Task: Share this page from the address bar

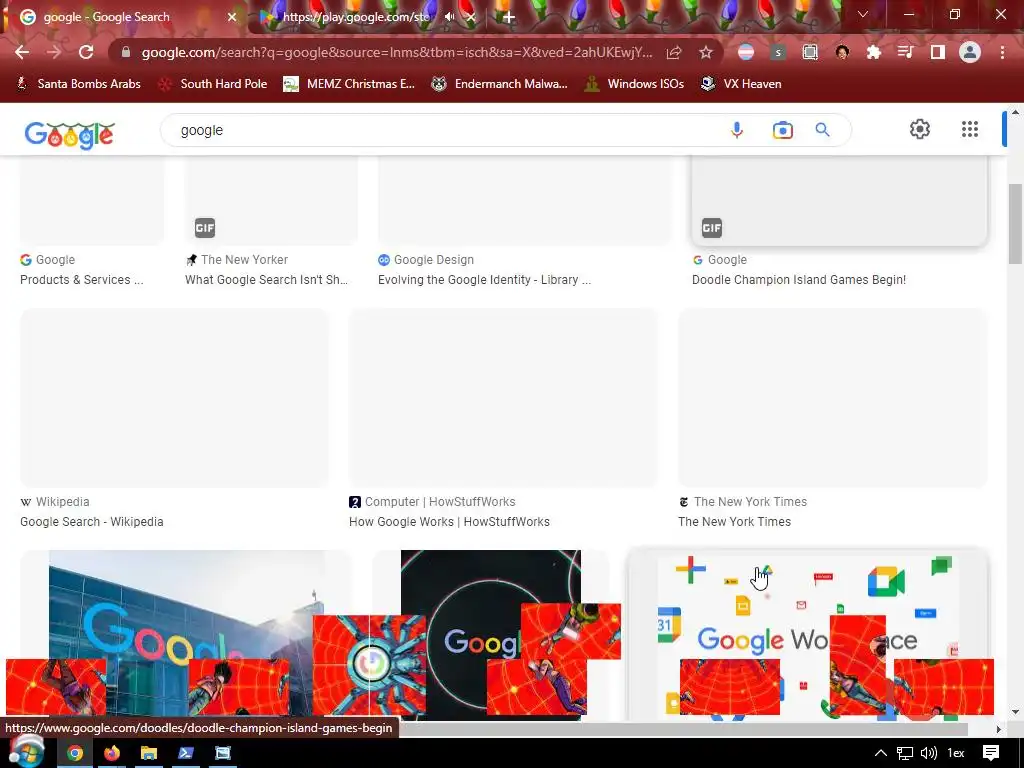Action: (674, 52)
